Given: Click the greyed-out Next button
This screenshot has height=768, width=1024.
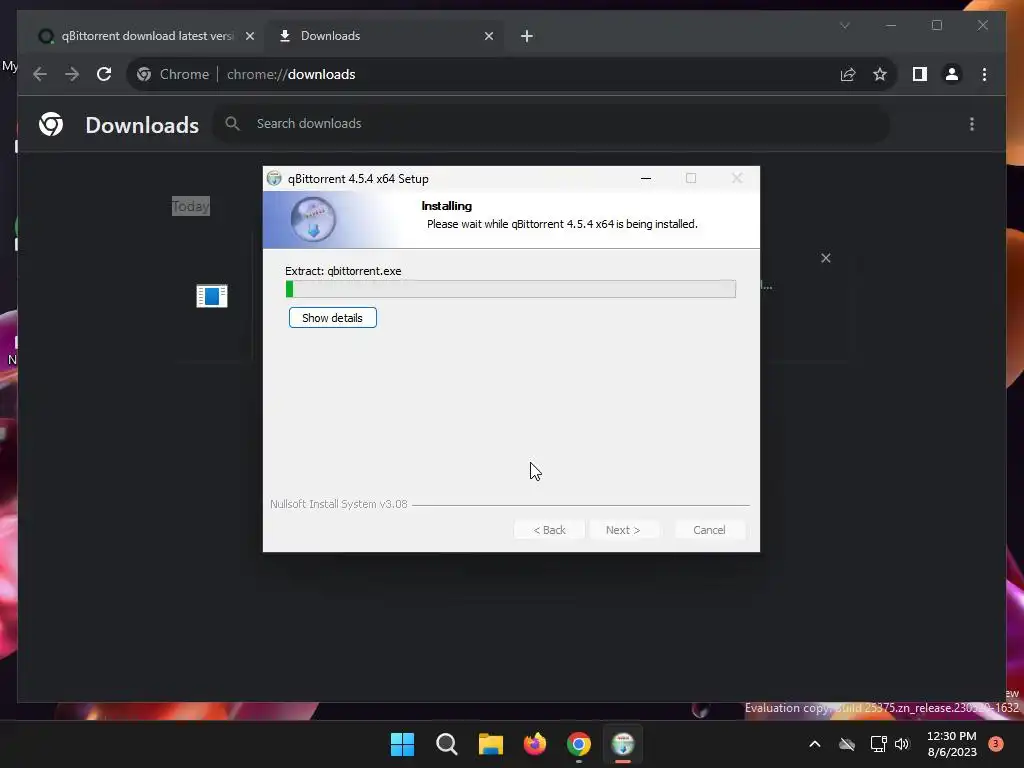Looking at the screenshot, I should (x=622, y=530).
